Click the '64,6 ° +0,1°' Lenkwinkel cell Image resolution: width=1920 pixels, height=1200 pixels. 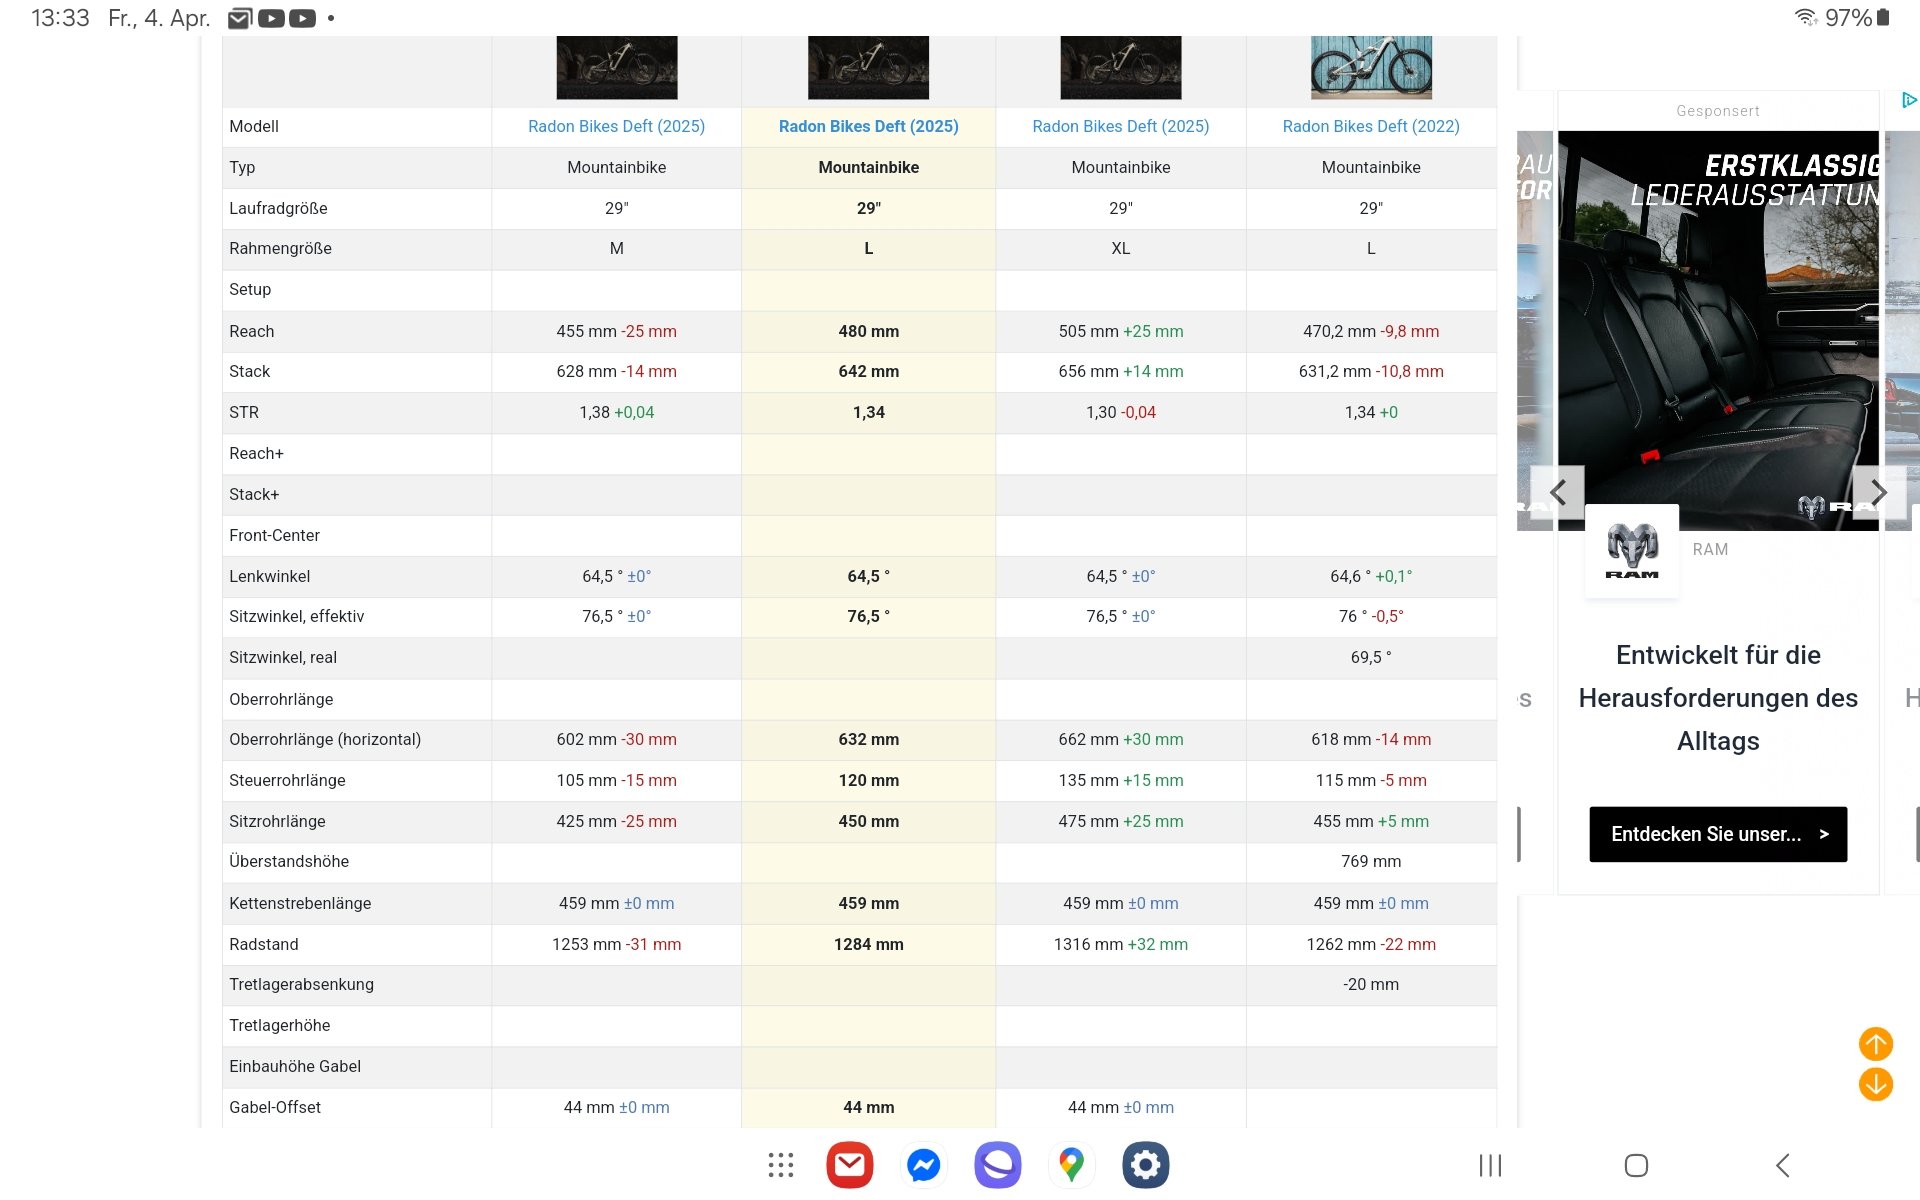1371,576
